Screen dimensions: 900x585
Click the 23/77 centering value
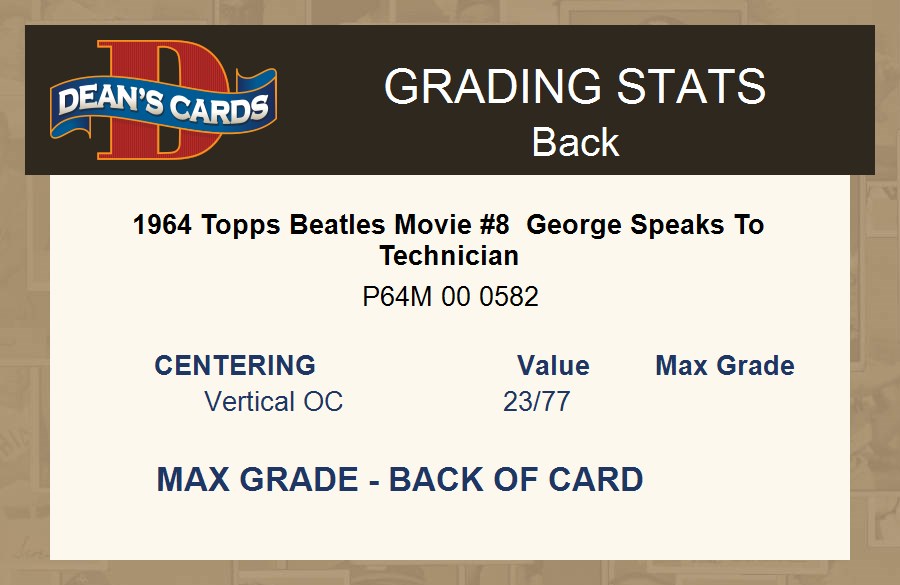[536, 402]
